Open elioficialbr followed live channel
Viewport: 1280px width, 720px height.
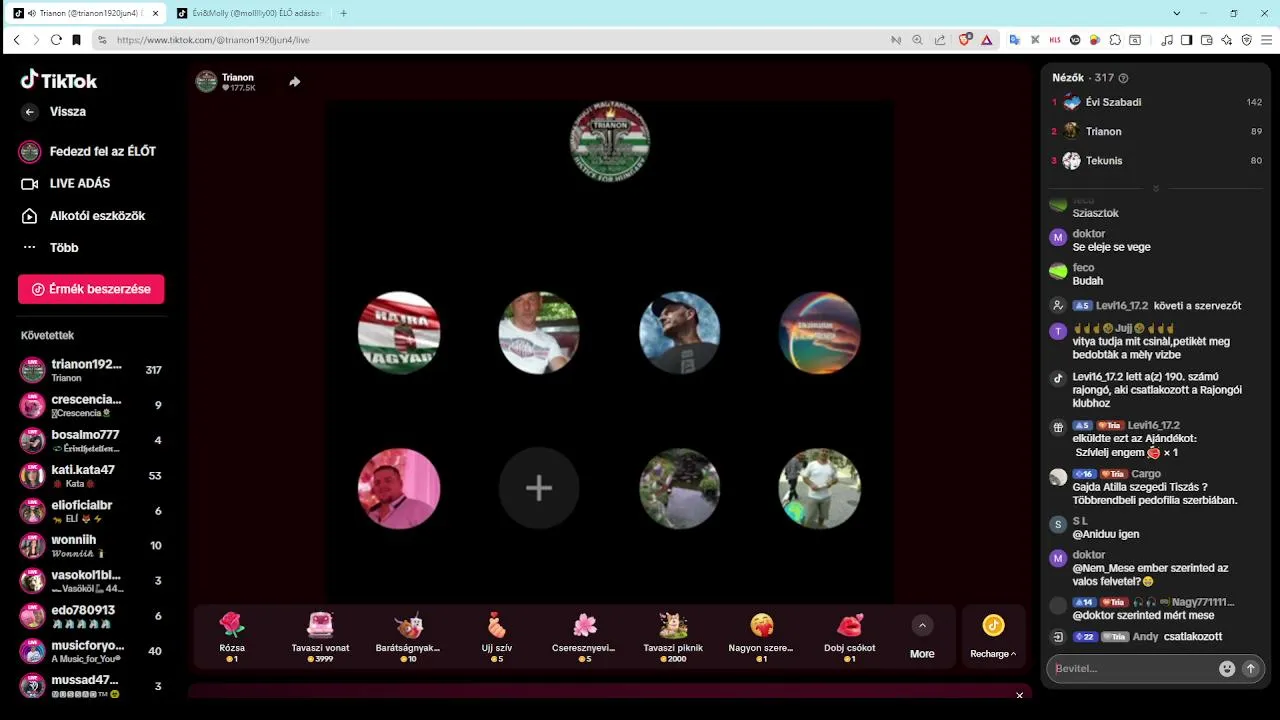click(x=91, y=511)
